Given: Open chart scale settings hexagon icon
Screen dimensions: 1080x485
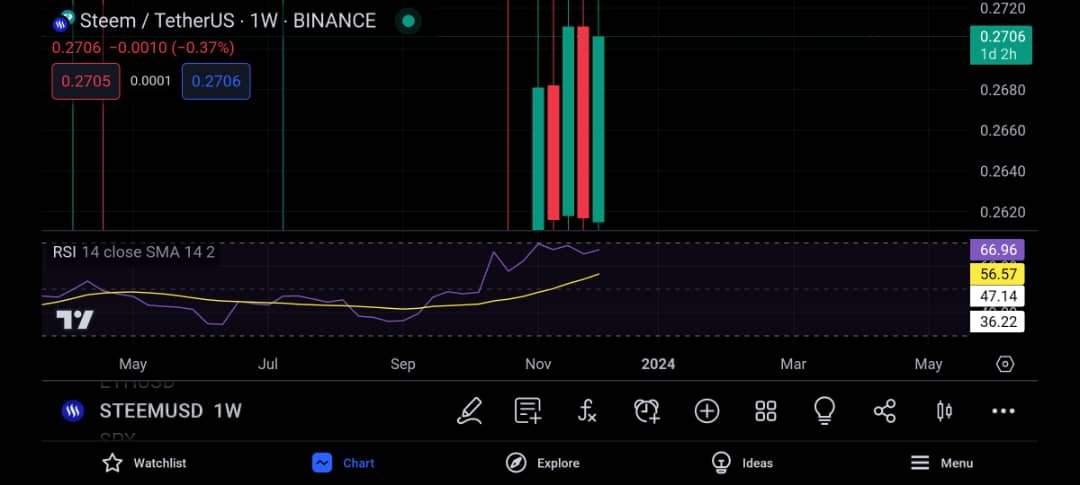Looking at the screenshot, I should [1005, 364].
